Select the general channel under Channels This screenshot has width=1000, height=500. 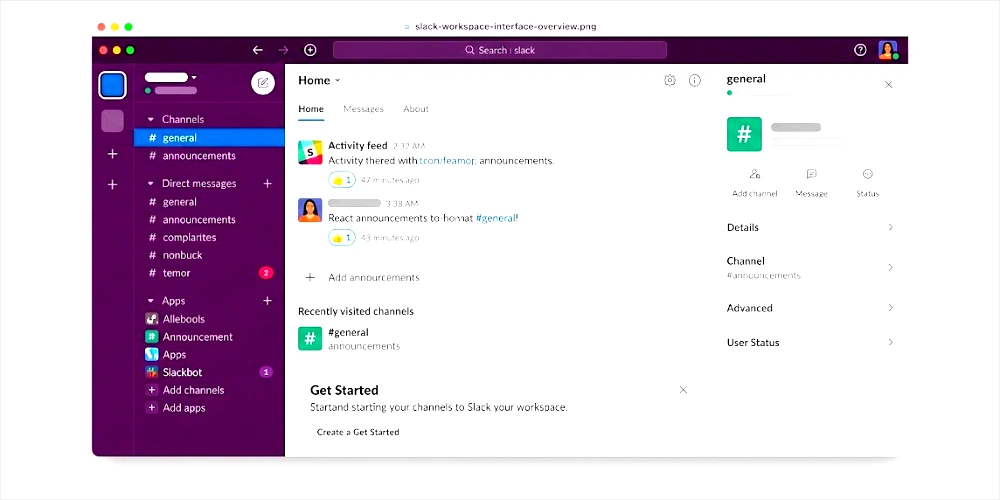209,138
